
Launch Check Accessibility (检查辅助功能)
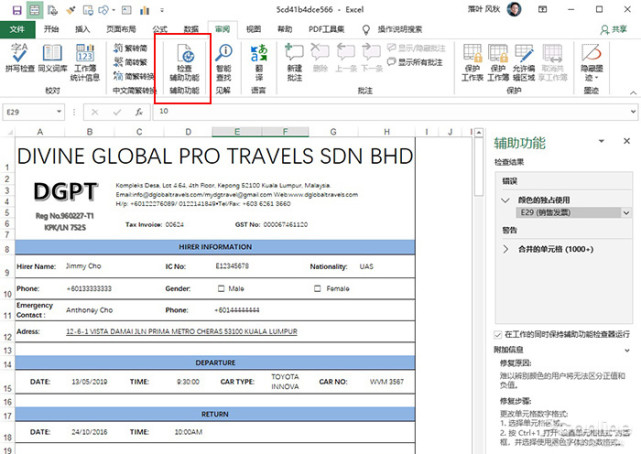point(184,62)
